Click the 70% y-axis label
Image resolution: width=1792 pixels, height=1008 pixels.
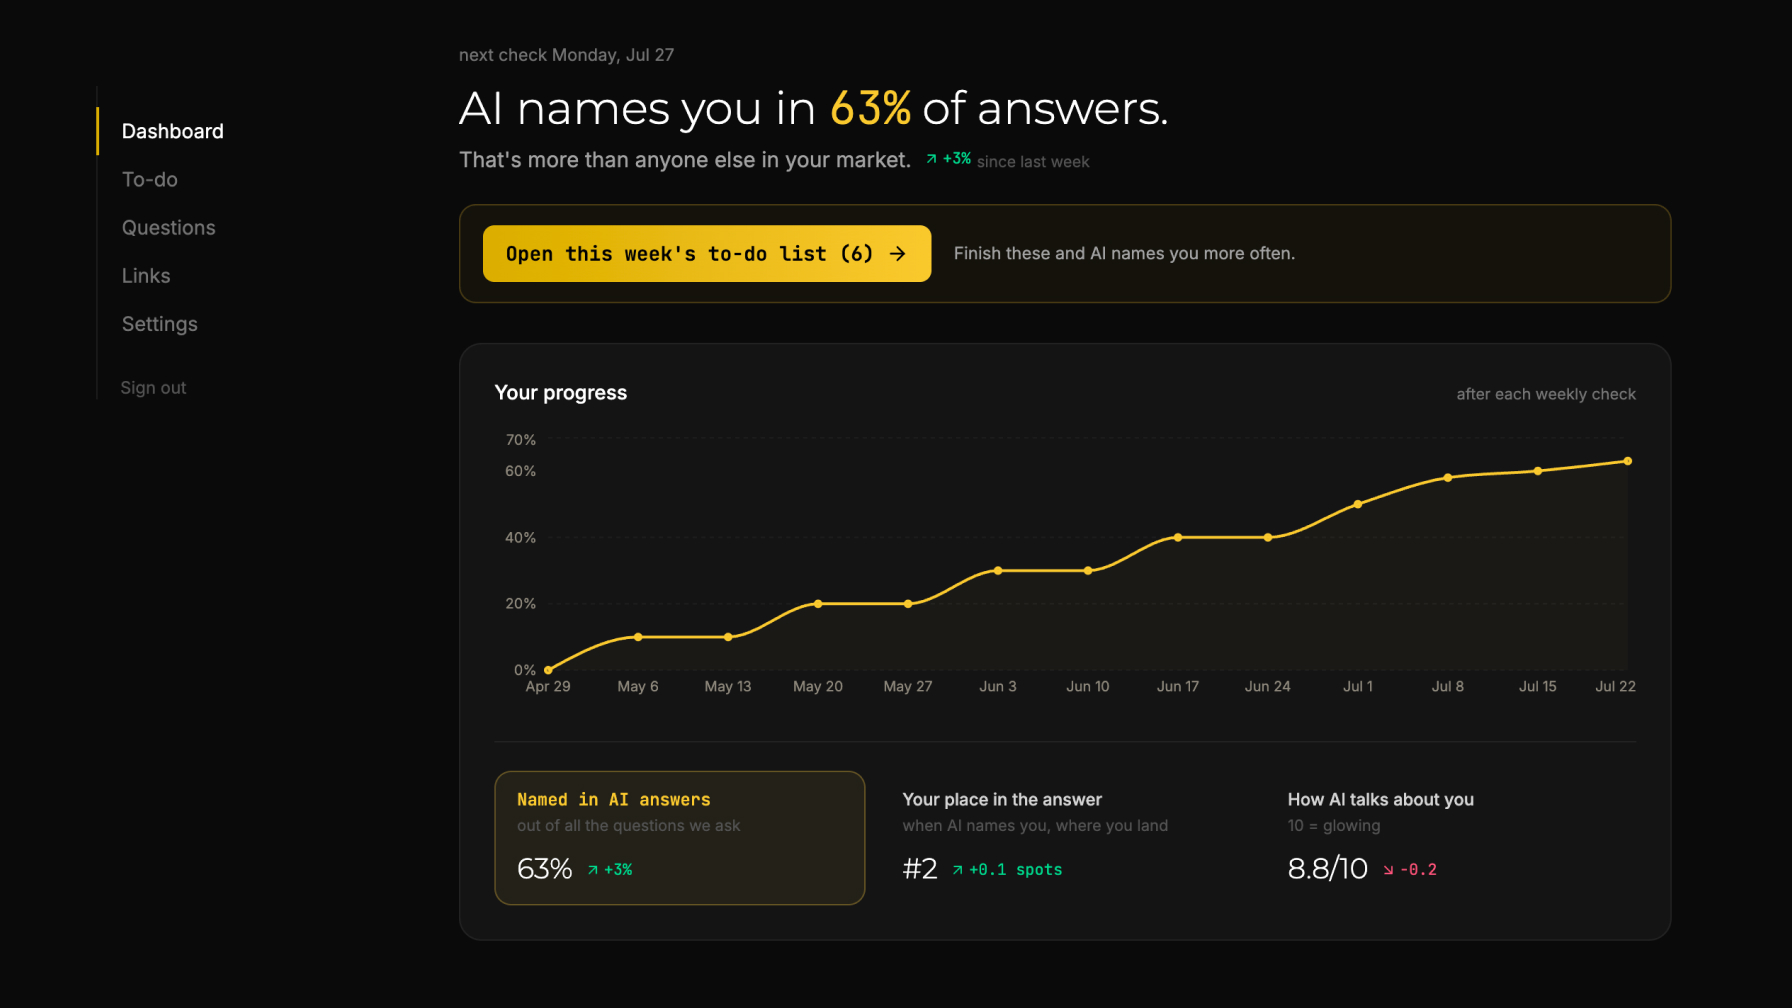pos(521,440)
